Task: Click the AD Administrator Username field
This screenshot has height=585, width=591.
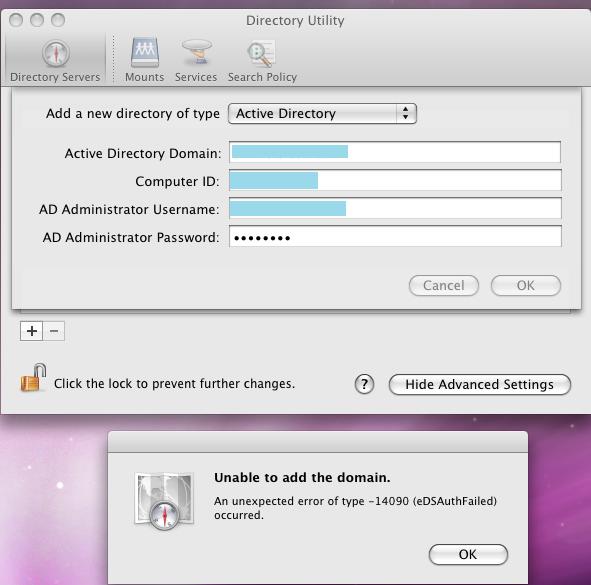Action: [395, 208]
